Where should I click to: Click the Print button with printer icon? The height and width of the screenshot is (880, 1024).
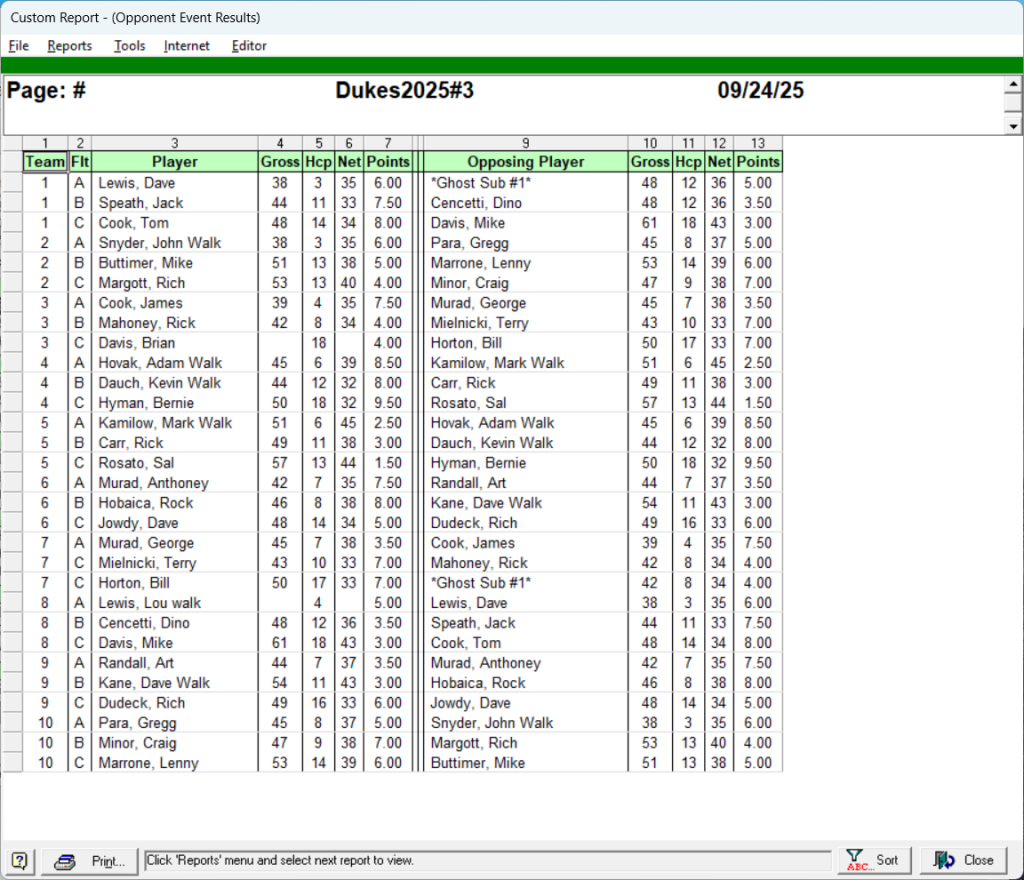click(x=90, y=860)
